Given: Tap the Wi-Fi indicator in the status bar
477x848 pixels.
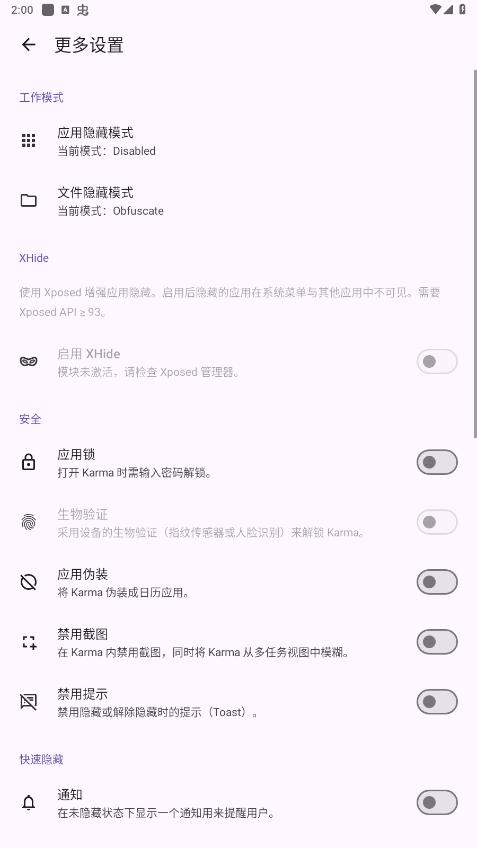Looking at the screenshot, I should coord(435,9).
